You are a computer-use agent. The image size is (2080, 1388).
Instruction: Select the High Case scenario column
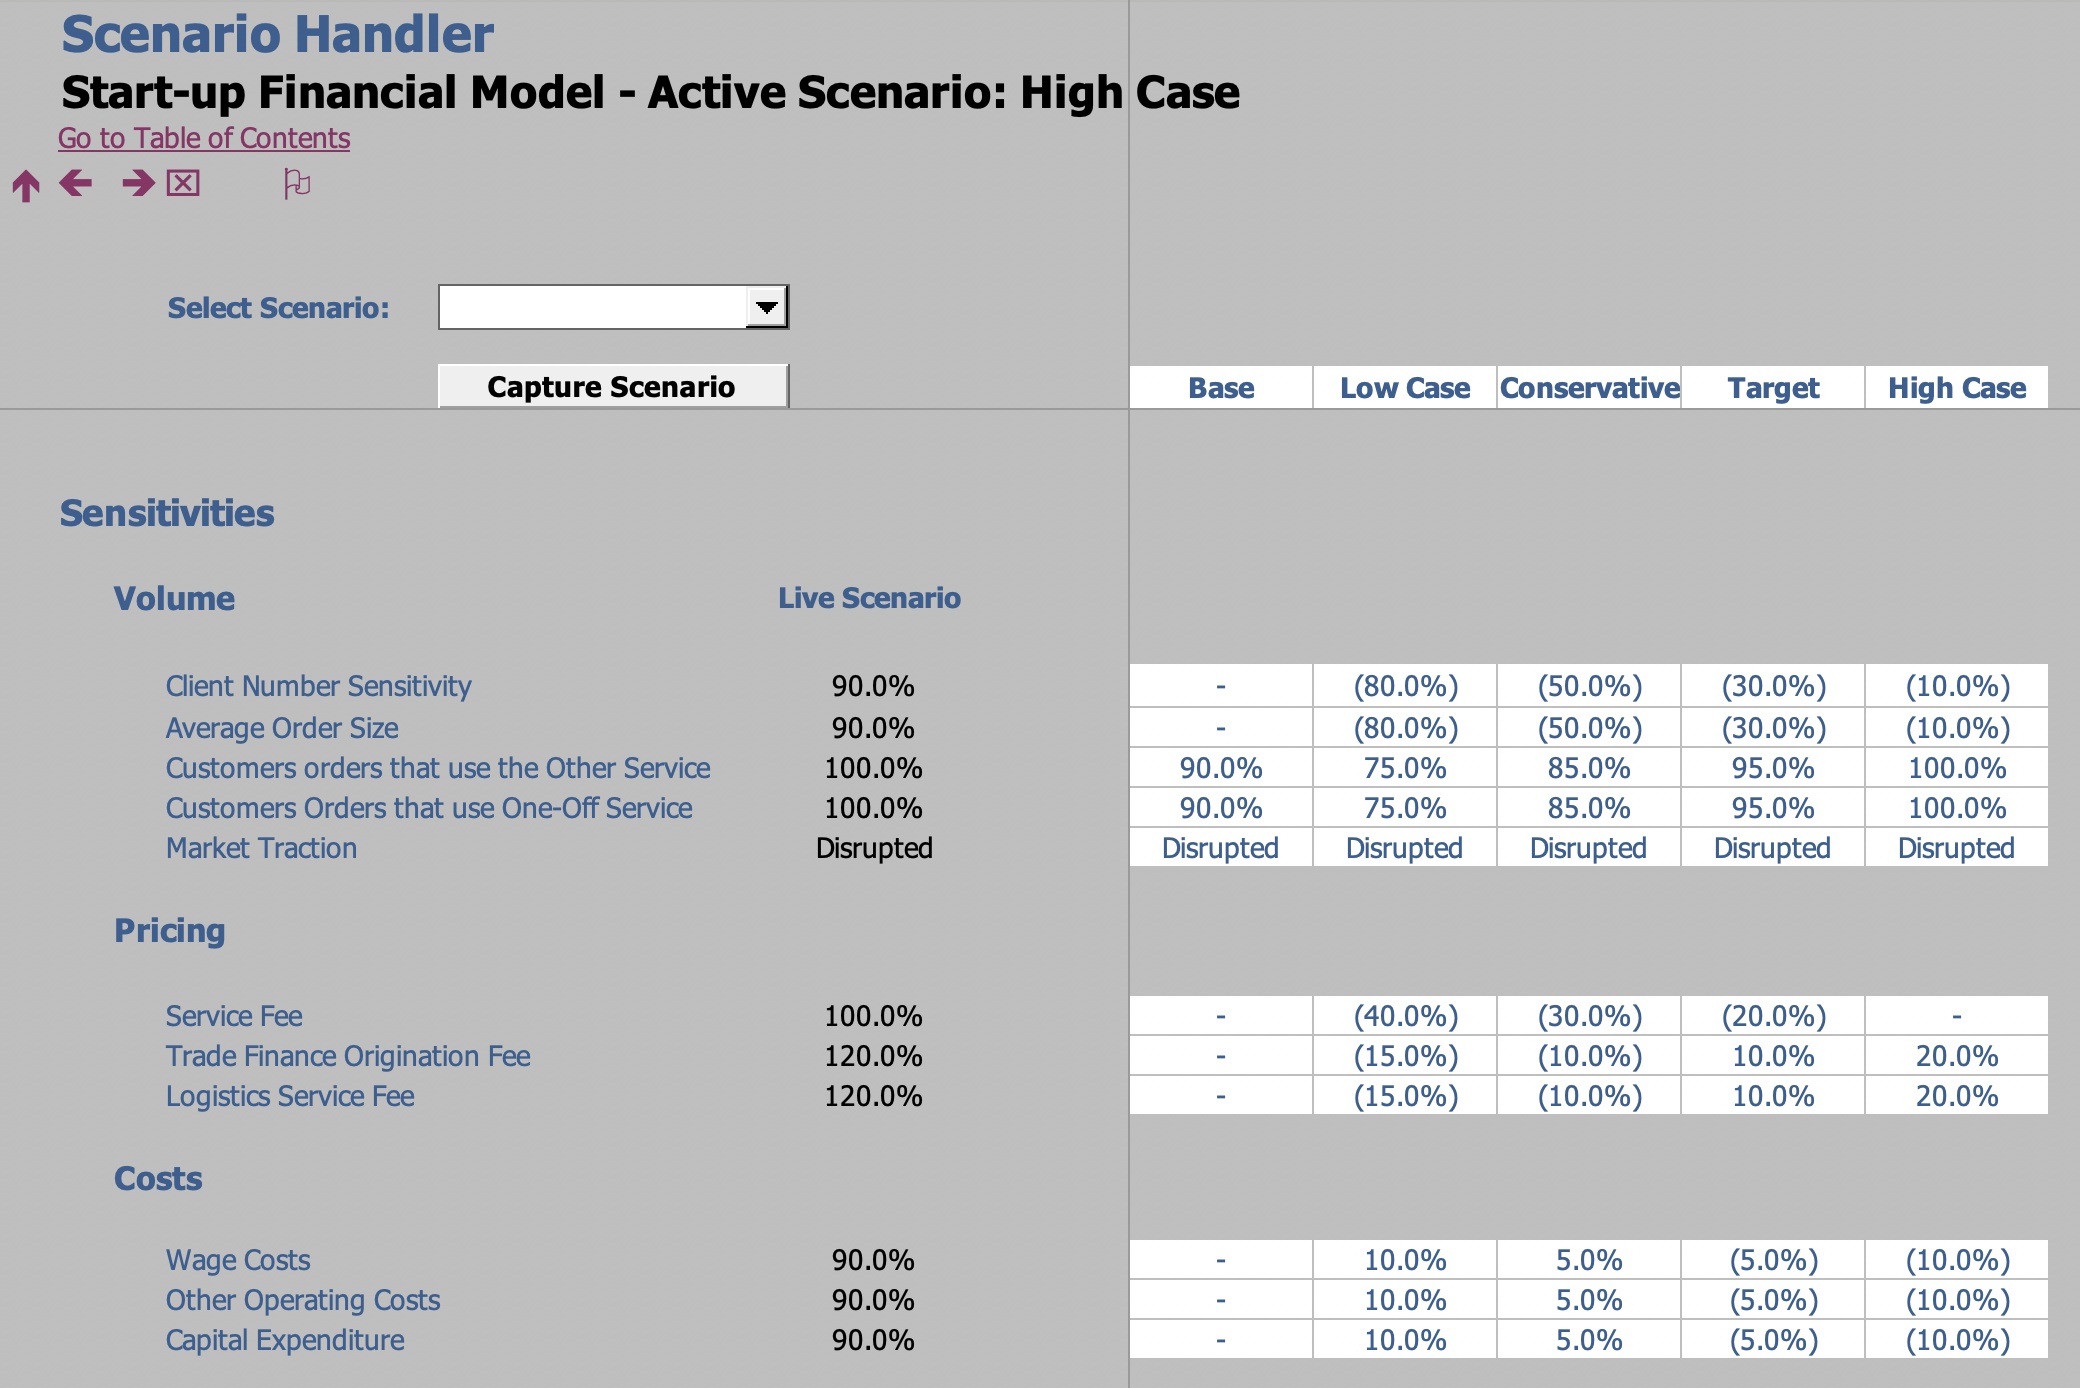tap(1951, 389)
